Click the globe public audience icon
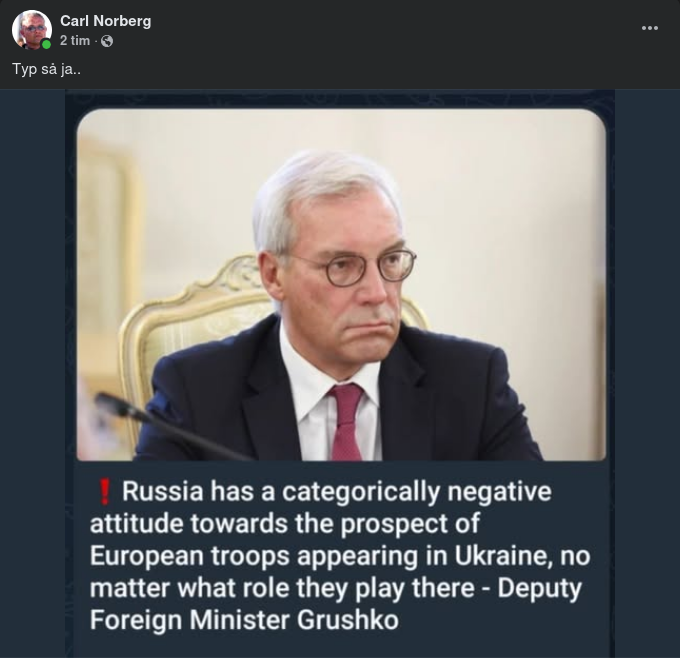The image size is (680, 658). (107, 41)
